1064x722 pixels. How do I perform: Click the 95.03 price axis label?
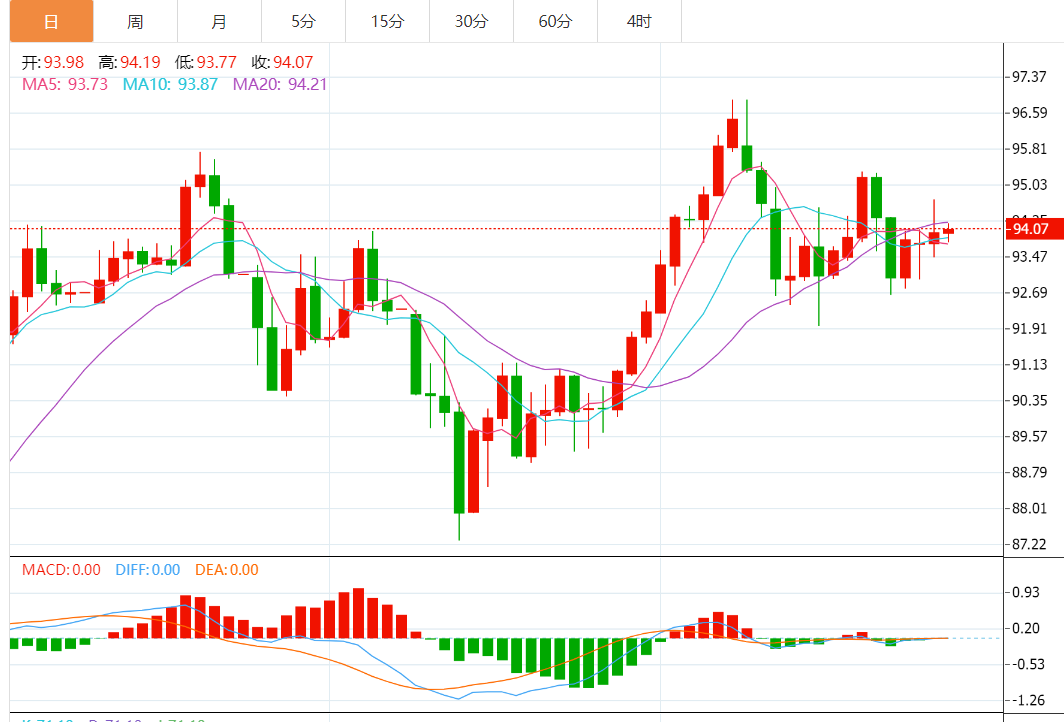click(1029, 185)
